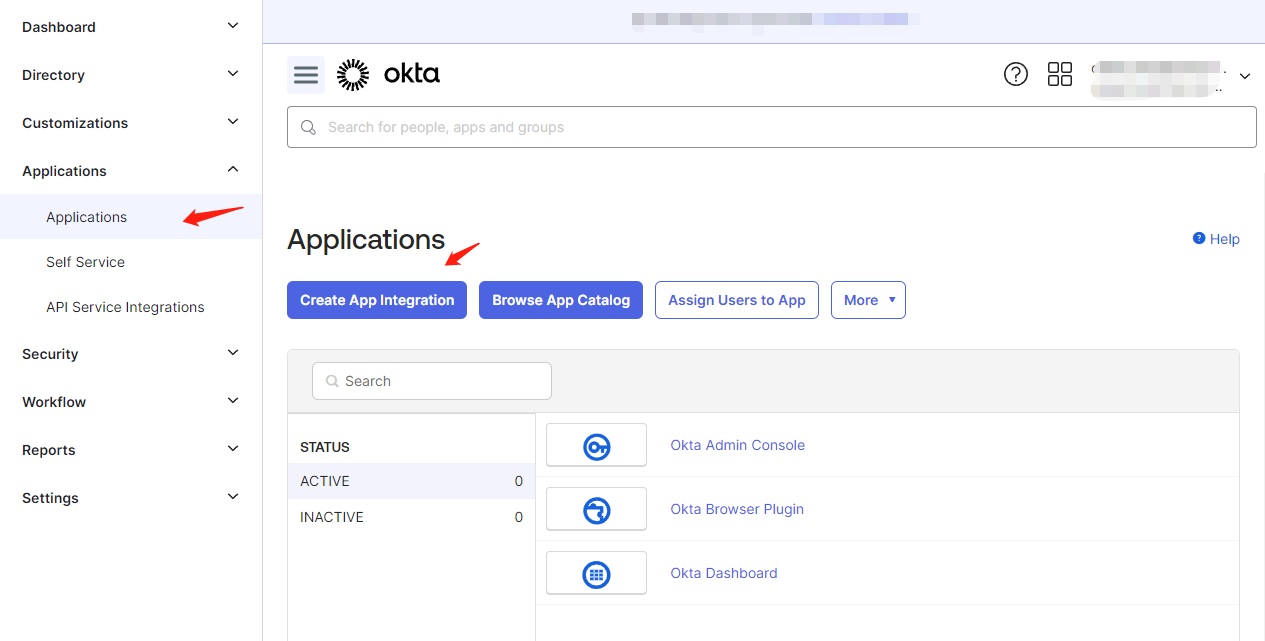Image resolution: width=1265 pixels, height=641 pixels.
Task: Select API Service Integrations submenu item
Action: (x=131, y=307)
